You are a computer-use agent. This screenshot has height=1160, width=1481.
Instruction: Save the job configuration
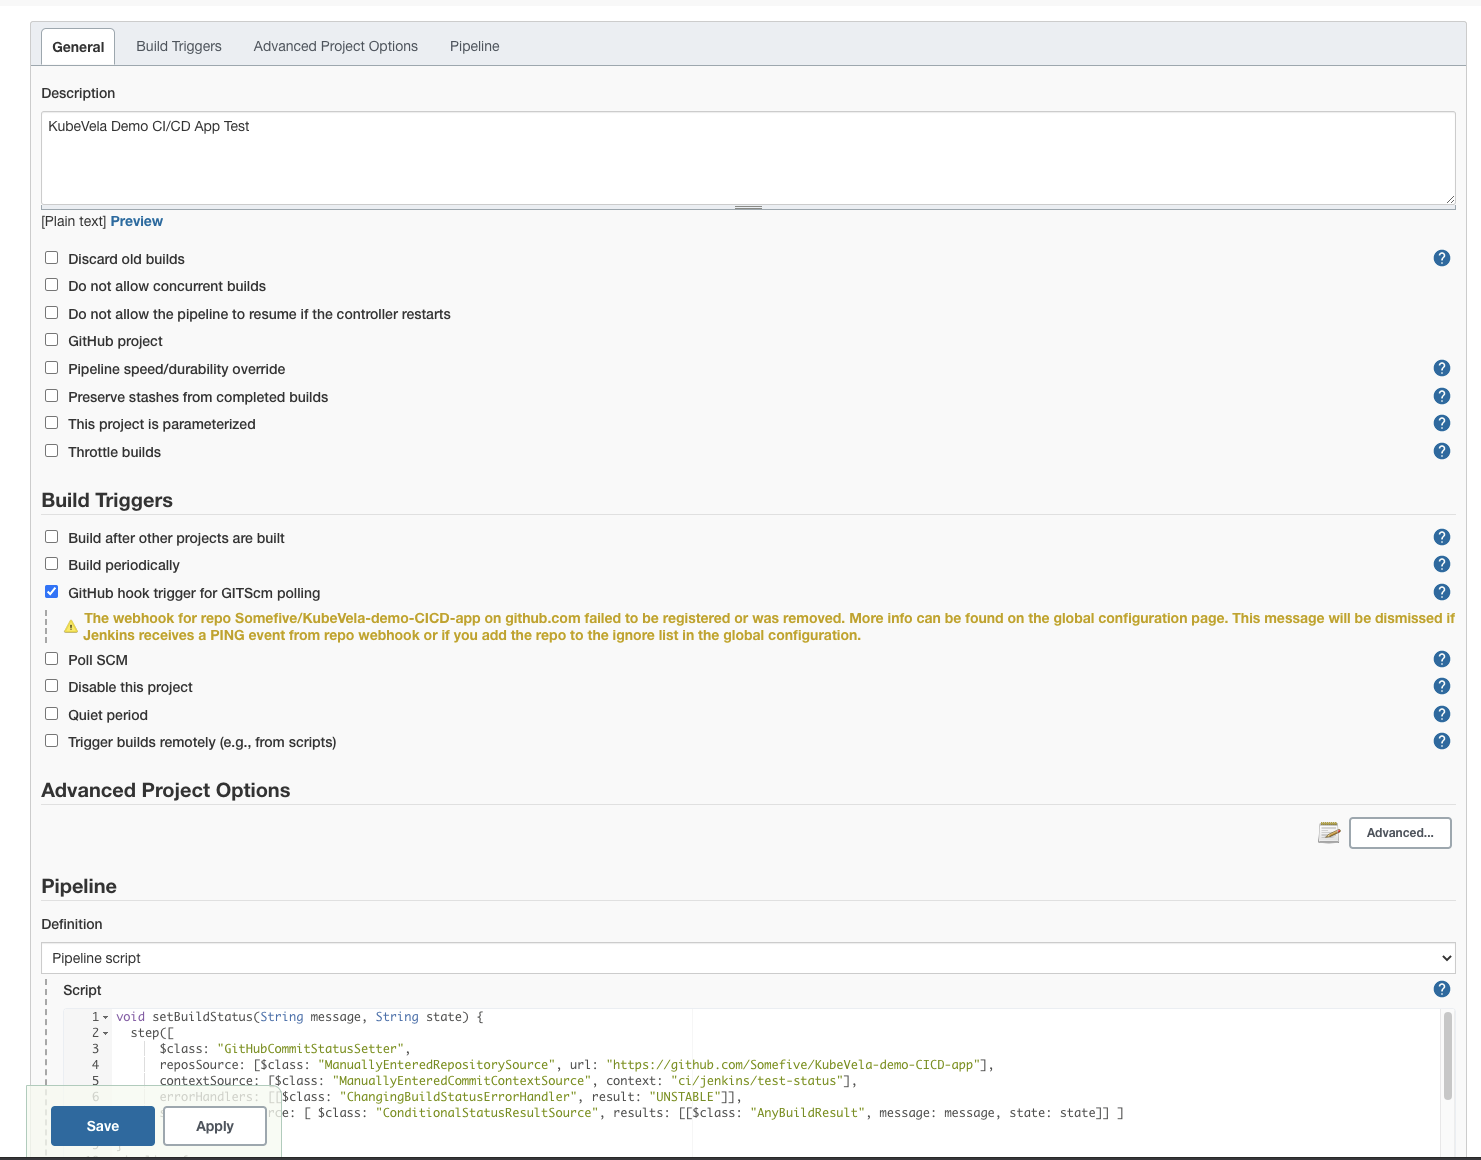(x=103, y=1126)
